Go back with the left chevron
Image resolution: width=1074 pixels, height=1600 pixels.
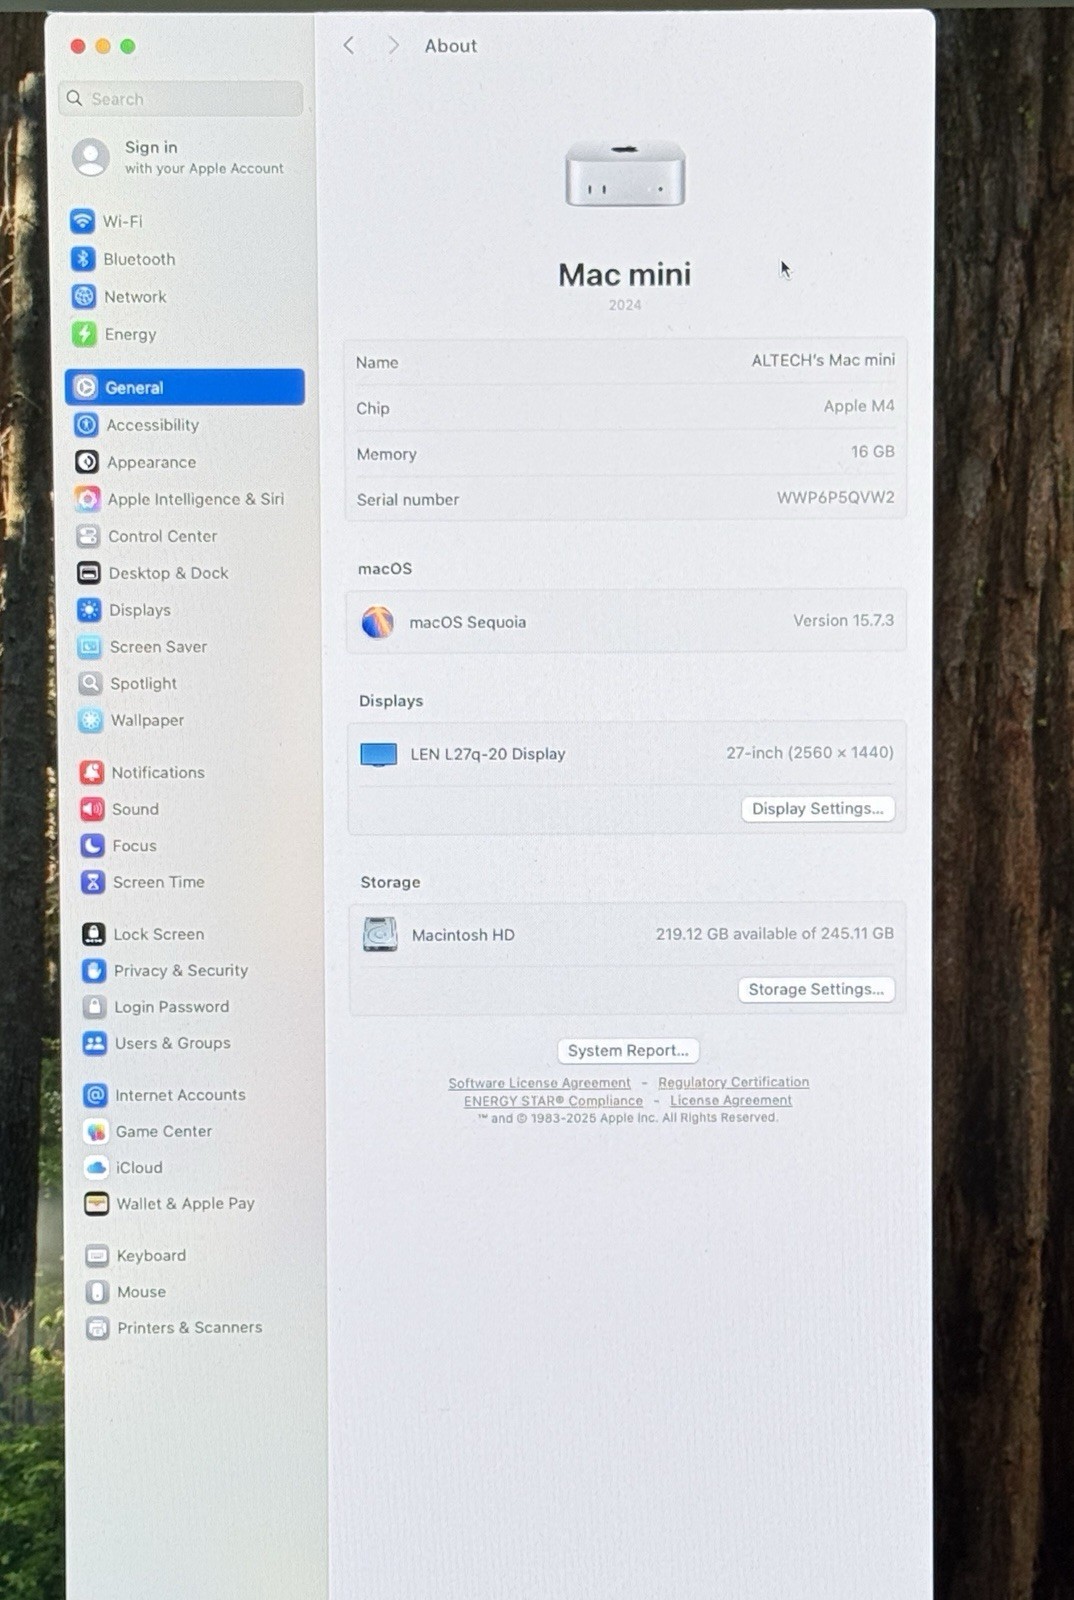point(349,45)
